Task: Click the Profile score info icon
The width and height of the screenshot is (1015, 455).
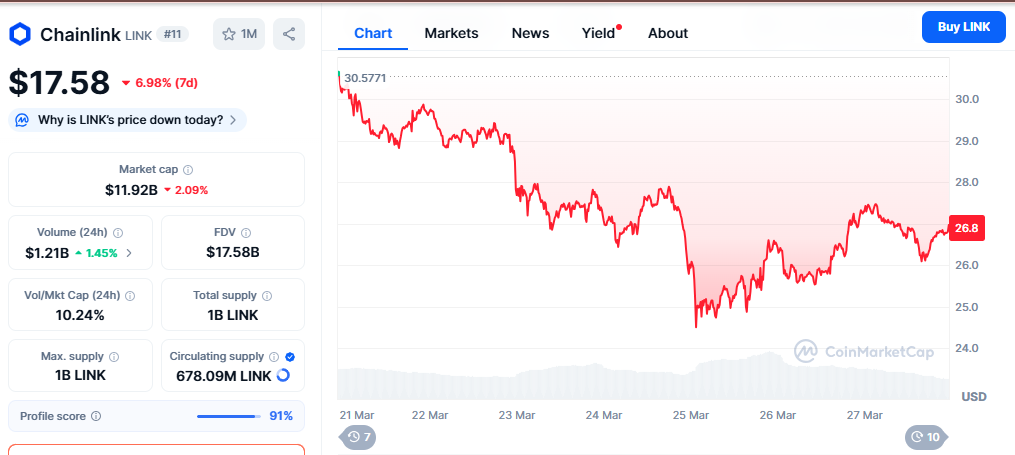Action: point(96,416)
